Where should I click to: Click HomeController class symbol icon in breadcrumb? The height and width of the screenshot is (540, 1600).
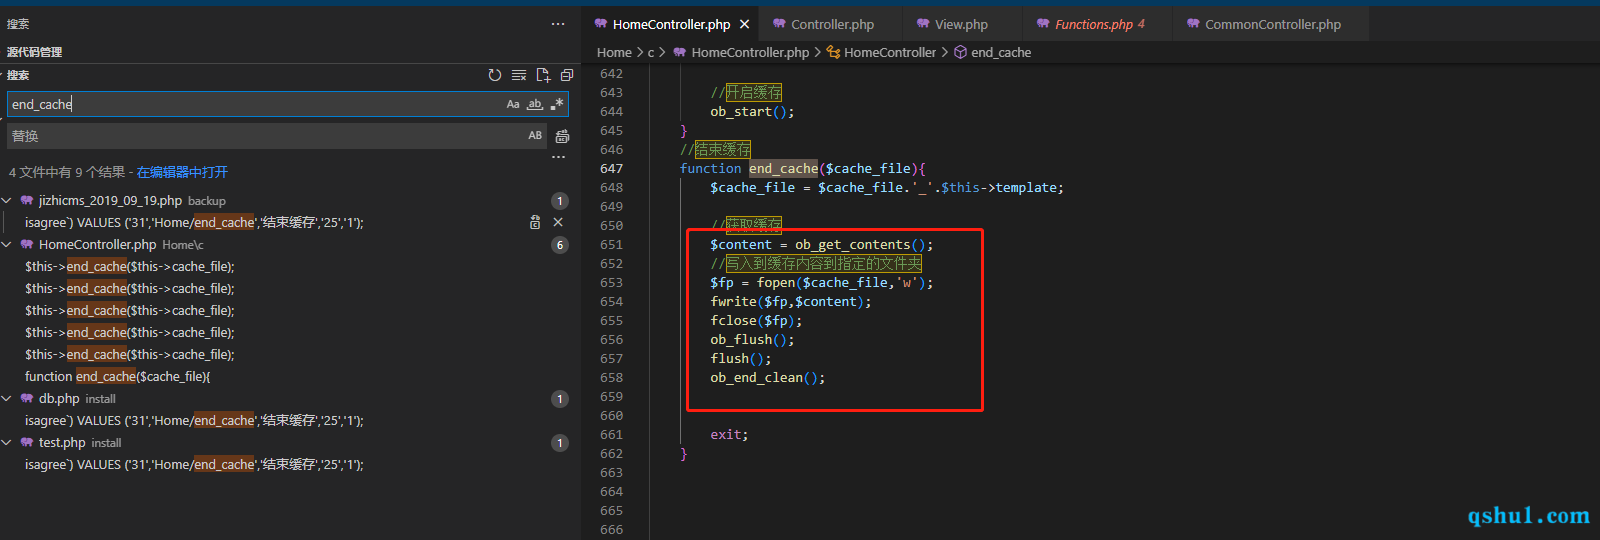(x=833, y=52)
